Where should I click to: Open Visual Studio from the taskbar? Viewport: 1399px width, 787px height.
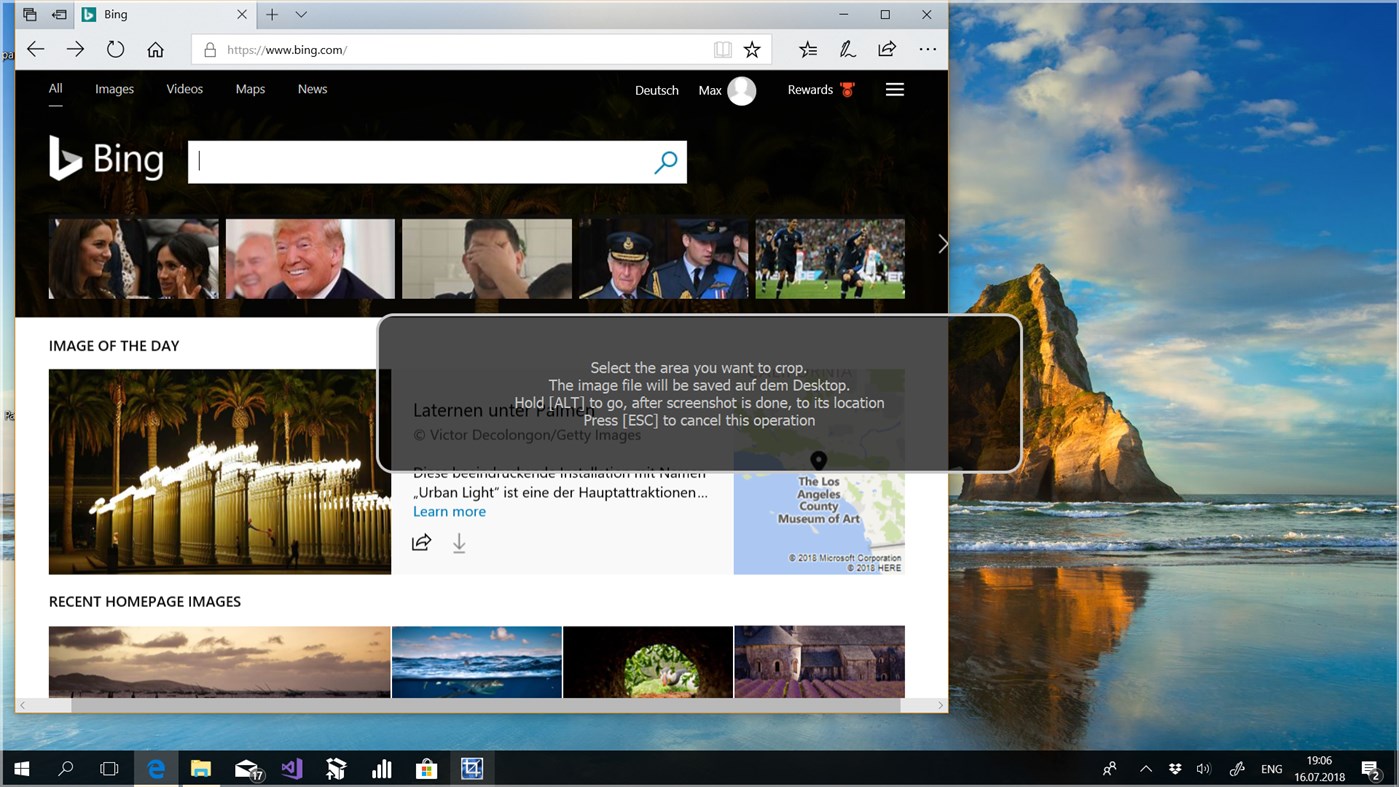pos(290,768)
